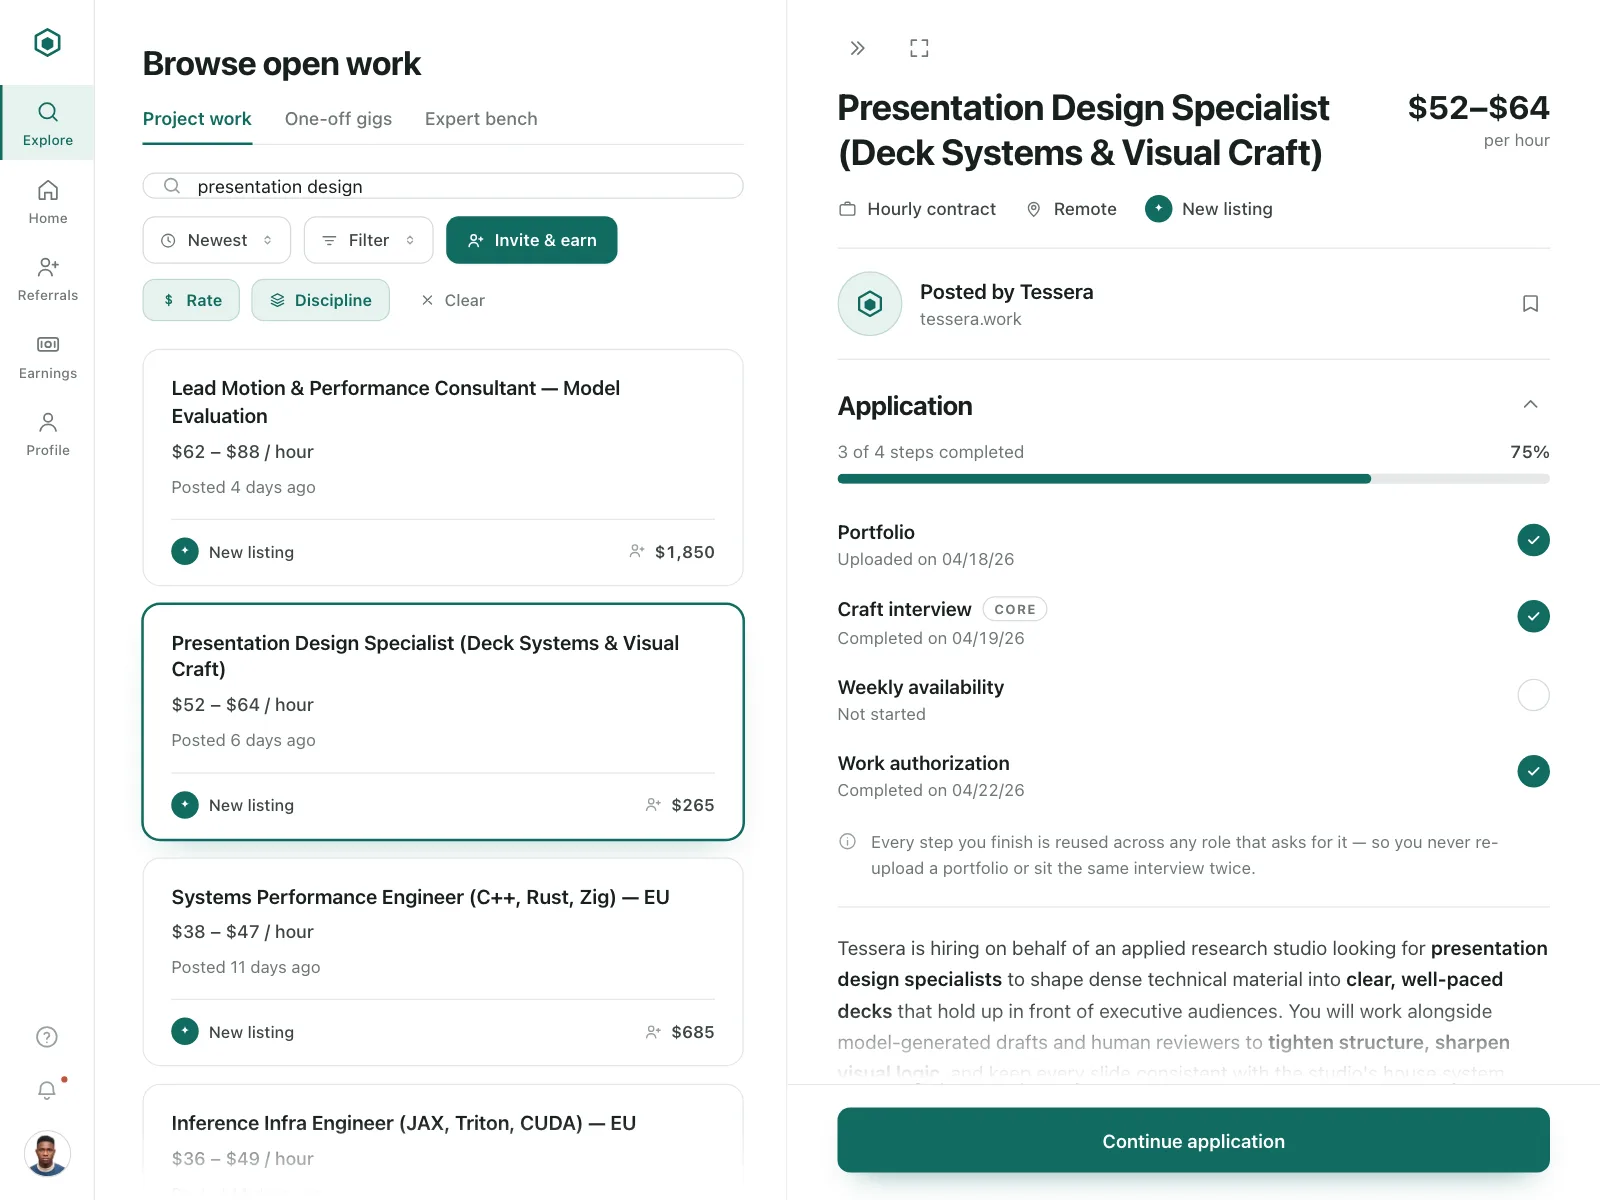
Task: Expand the detail panel to fullscreen
Action: pos(919,48)
